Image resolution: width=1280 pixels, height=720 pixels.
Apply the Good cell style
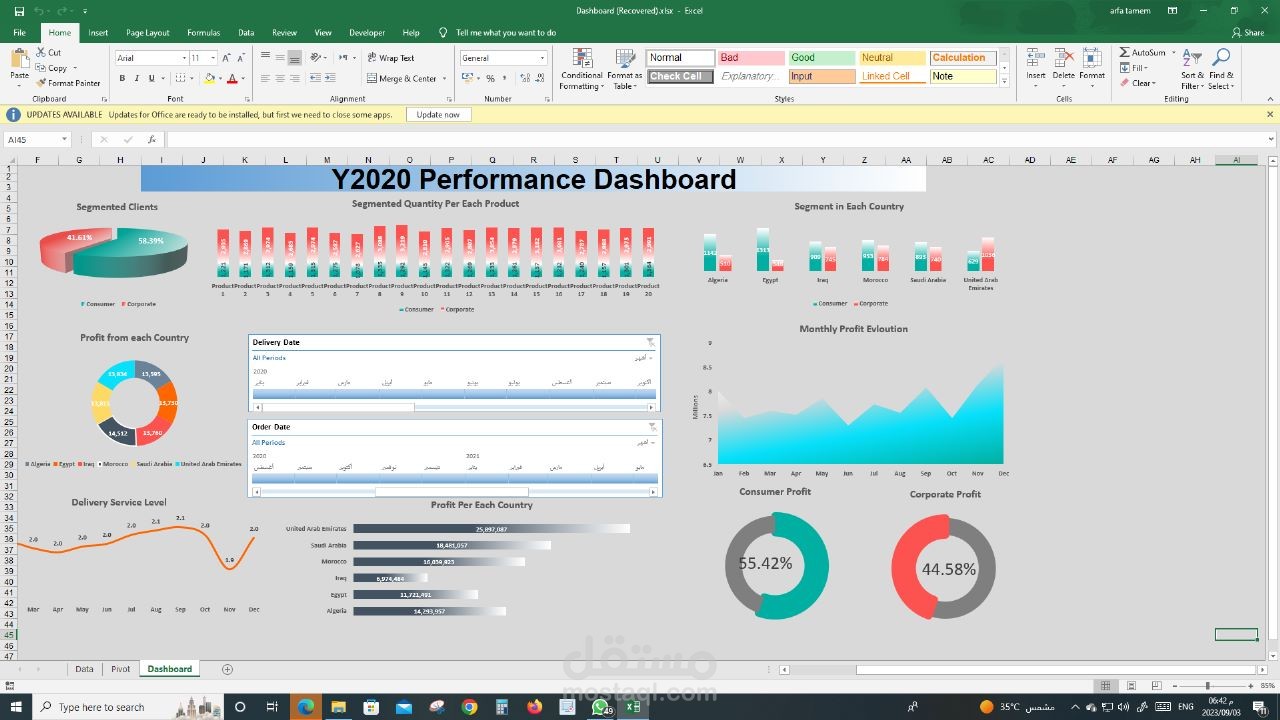(x=822, y=58)
